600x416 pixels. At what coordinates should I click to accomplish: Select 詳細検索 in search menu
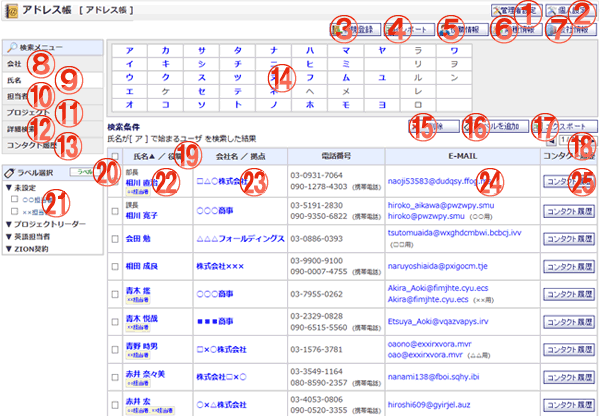click(52, 129)
